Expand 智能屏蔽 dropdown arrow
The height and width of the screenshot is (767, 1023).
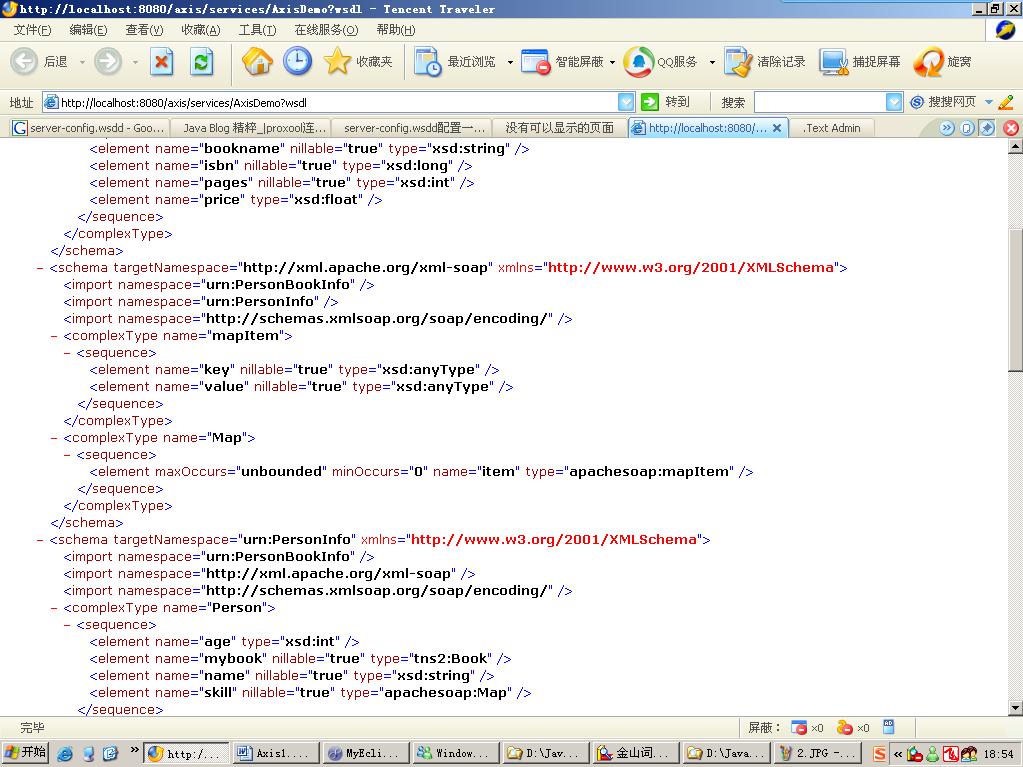point(612,63)
